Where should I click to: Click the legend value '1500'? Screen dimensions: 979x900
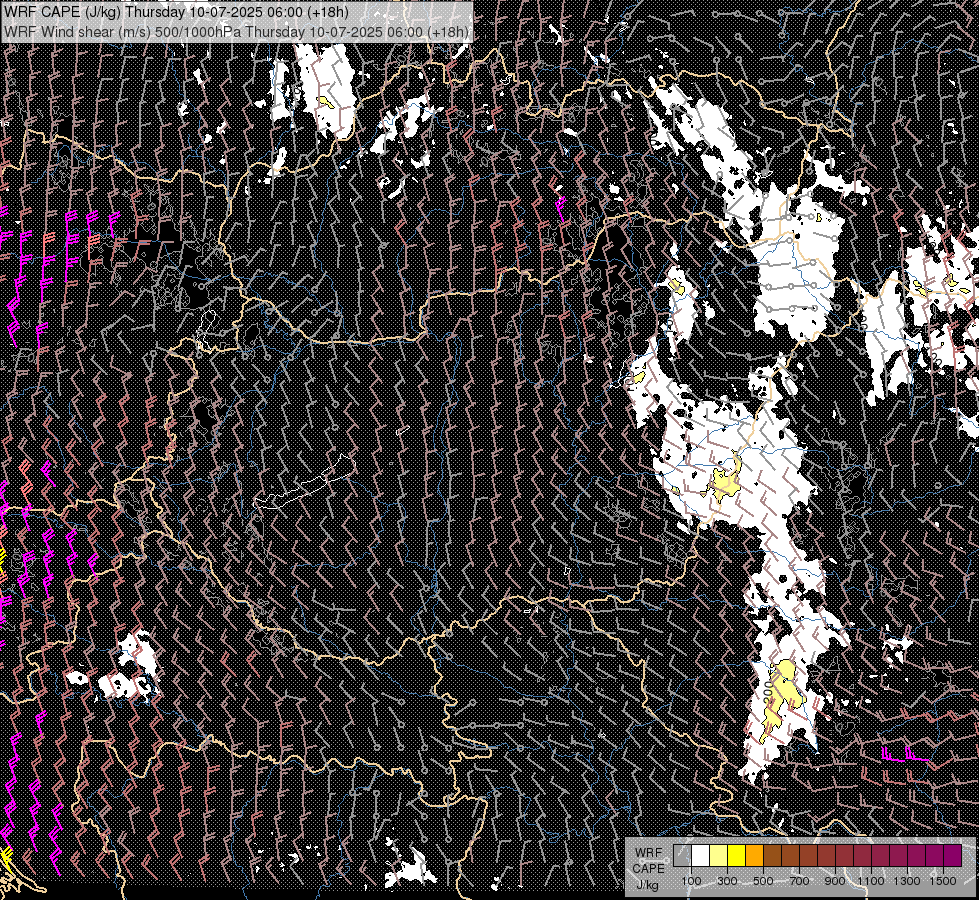click(x=943, y=881)
